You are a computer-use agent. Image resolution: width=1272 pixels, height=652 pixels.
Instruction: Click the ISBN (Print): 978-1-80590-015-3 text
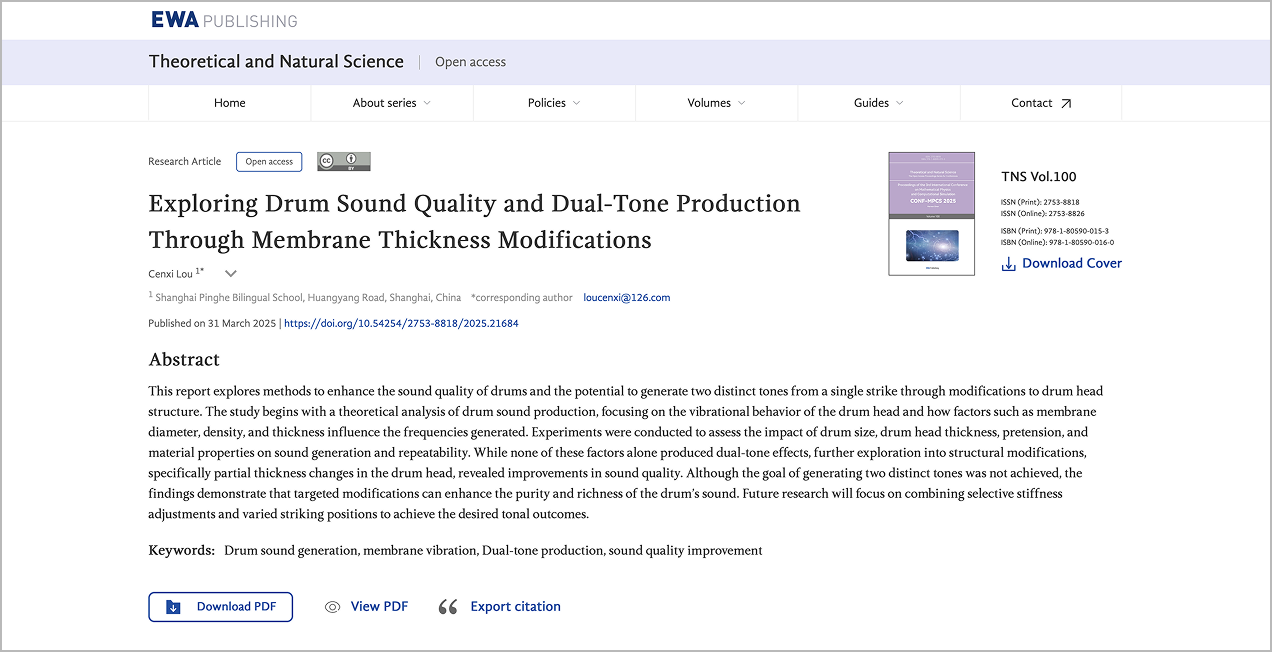1055,232
